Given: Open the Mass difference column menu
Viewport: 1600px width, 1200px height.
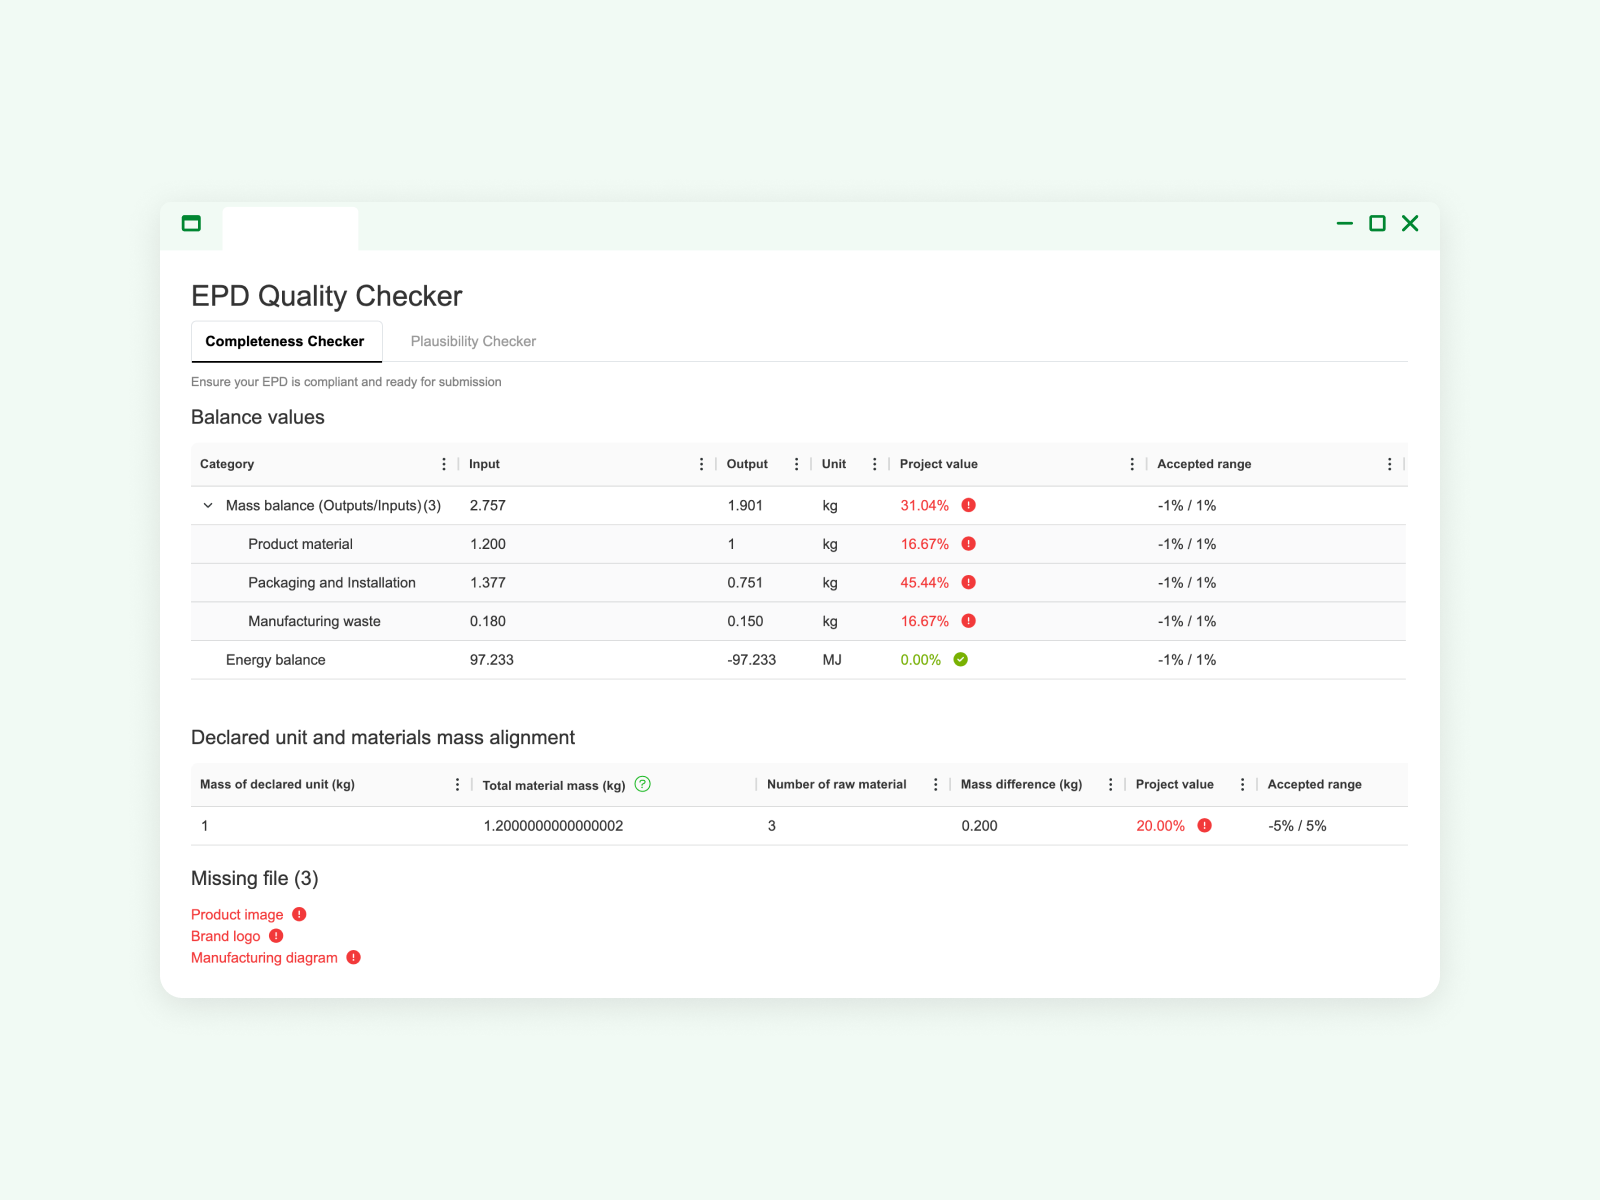Looking at the screenshot, I should (1110, 785).
